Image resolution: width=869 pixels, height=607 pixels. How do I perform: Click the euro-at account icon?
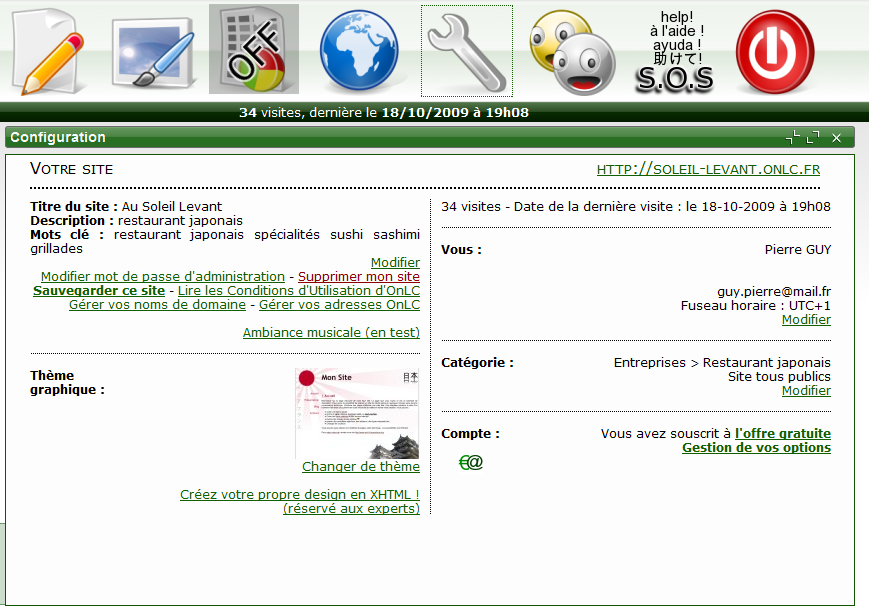[x=471, y=462]
